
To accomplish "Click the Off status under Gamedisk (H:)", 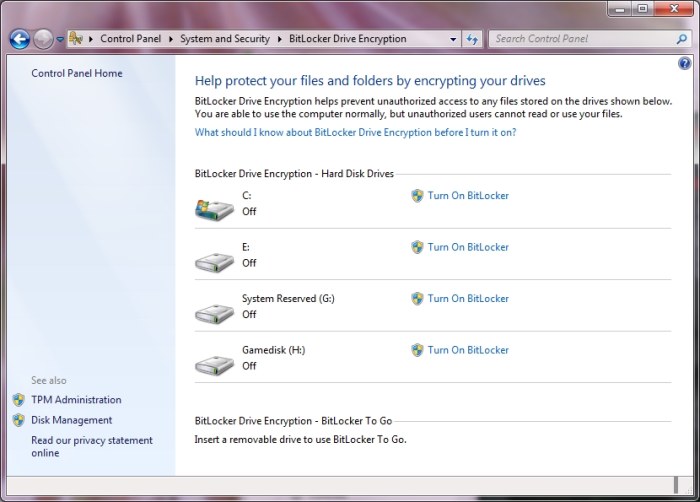I will pos(249,366).
